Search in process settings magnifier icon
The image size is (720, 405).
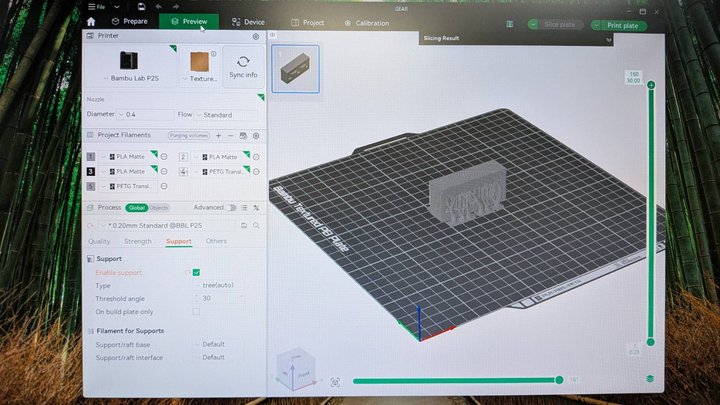256,225
